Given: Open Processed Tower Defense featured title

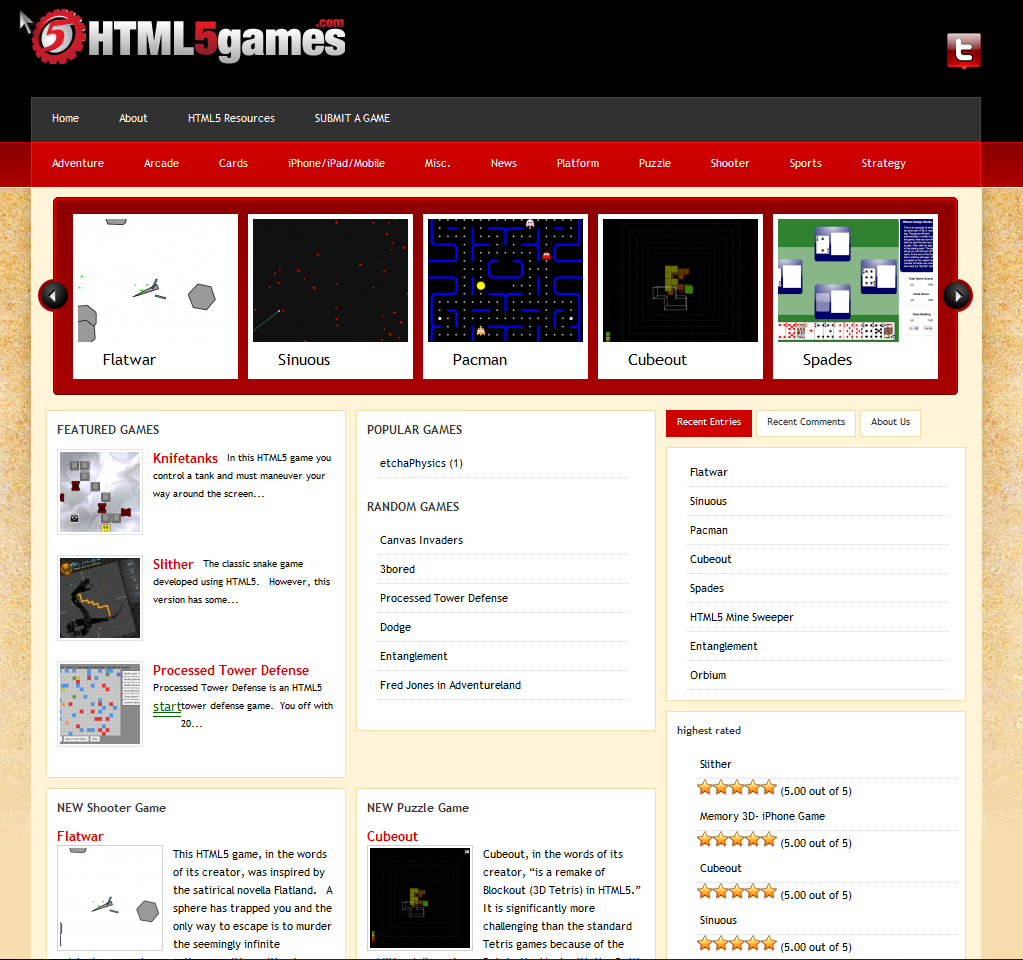Looking at the screenshot, I should (231, 670).
